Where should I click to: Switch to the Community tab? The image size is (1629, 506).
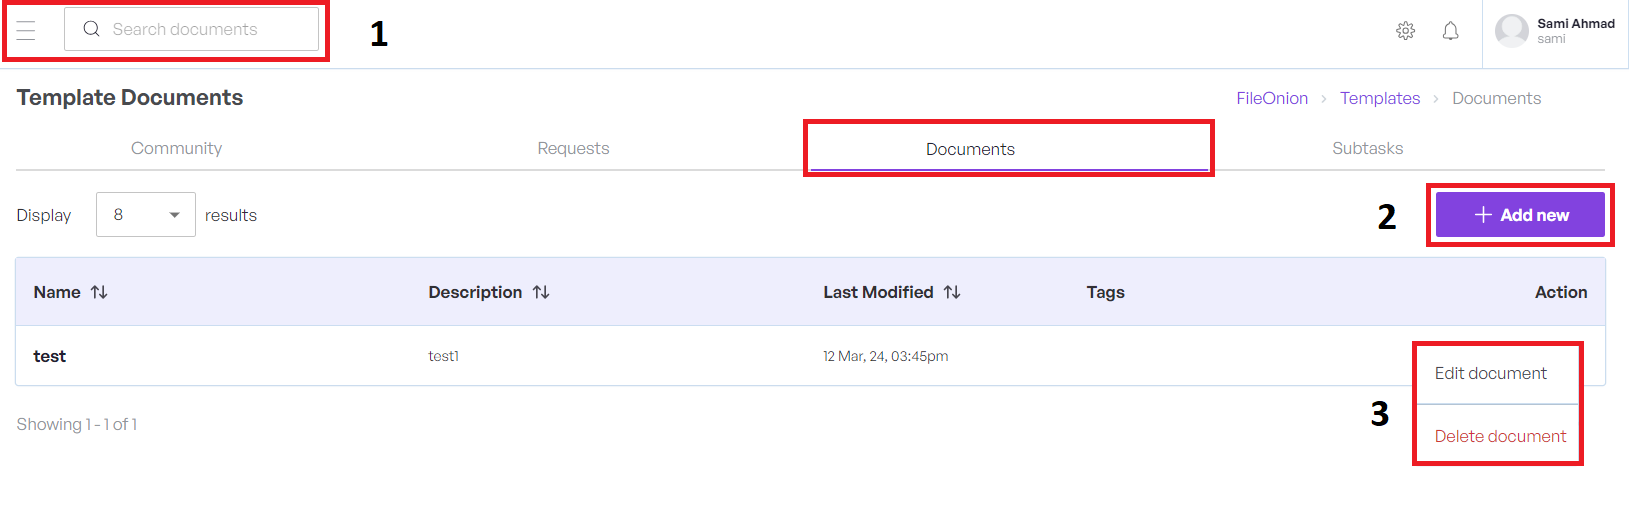[176, 148]
